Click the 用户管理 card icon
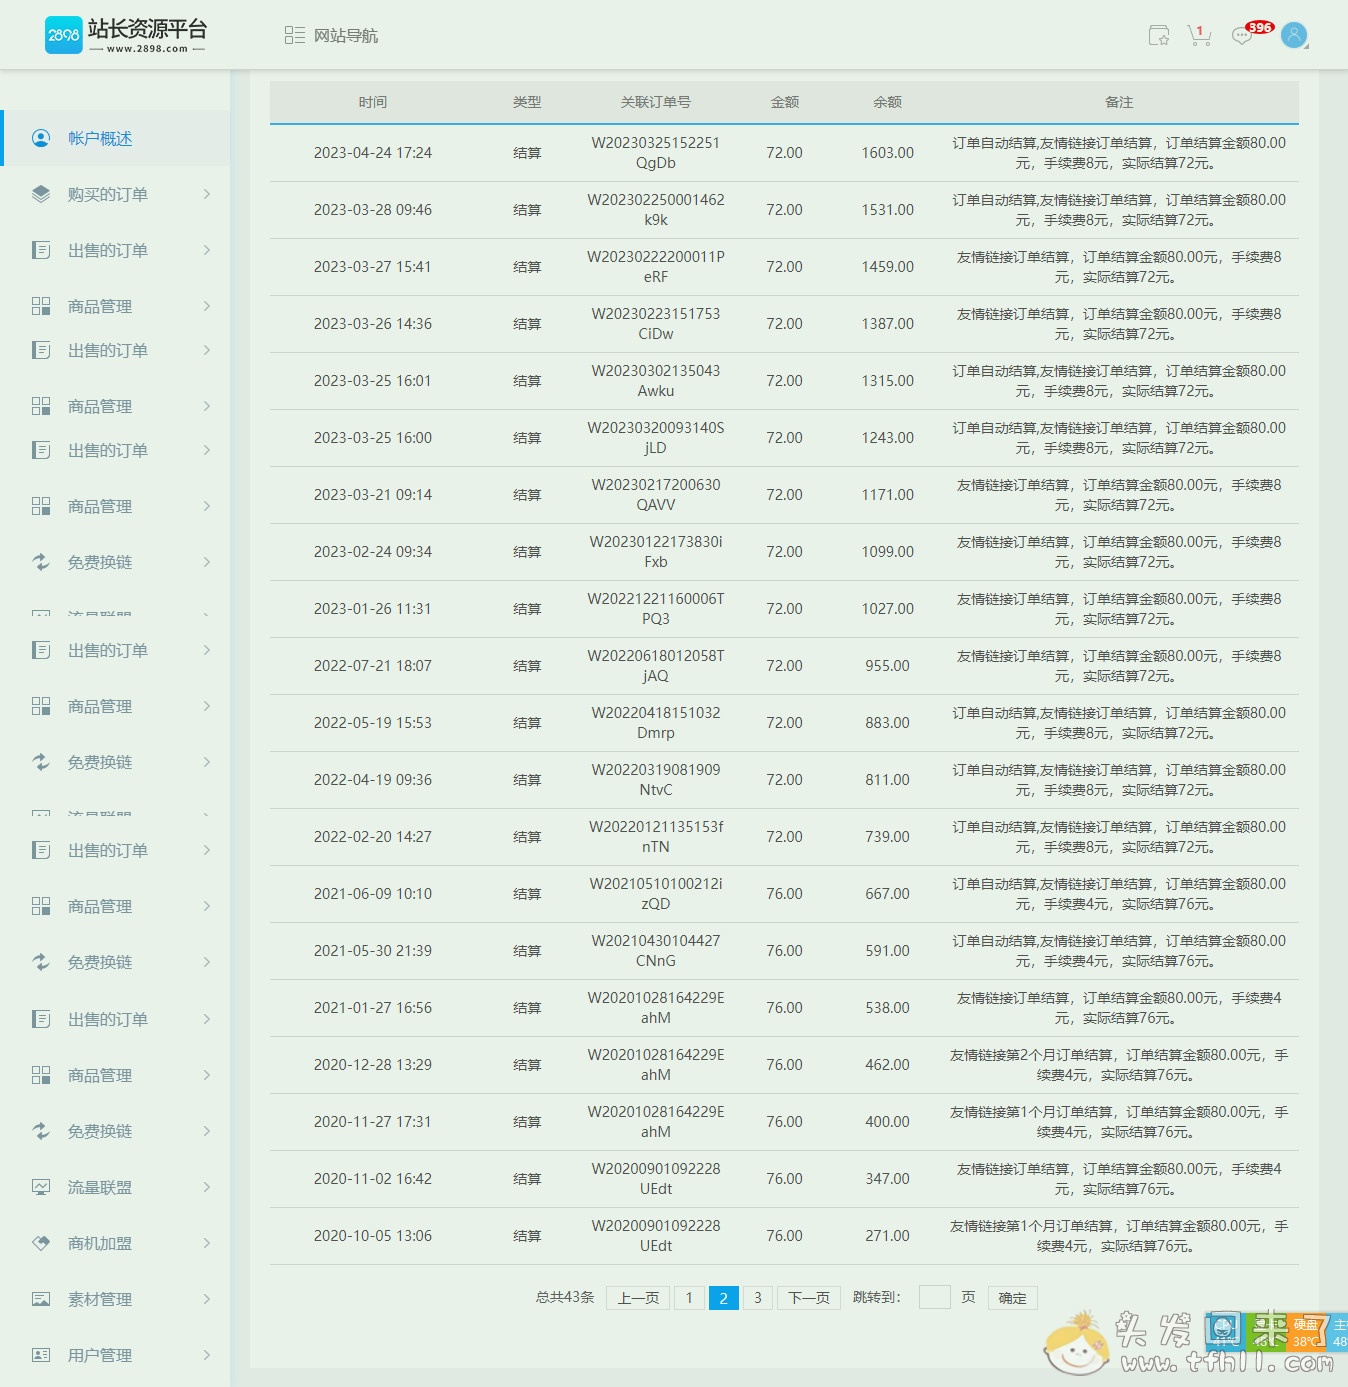The image size is (1348, 1387). (x=41, y=1355)
